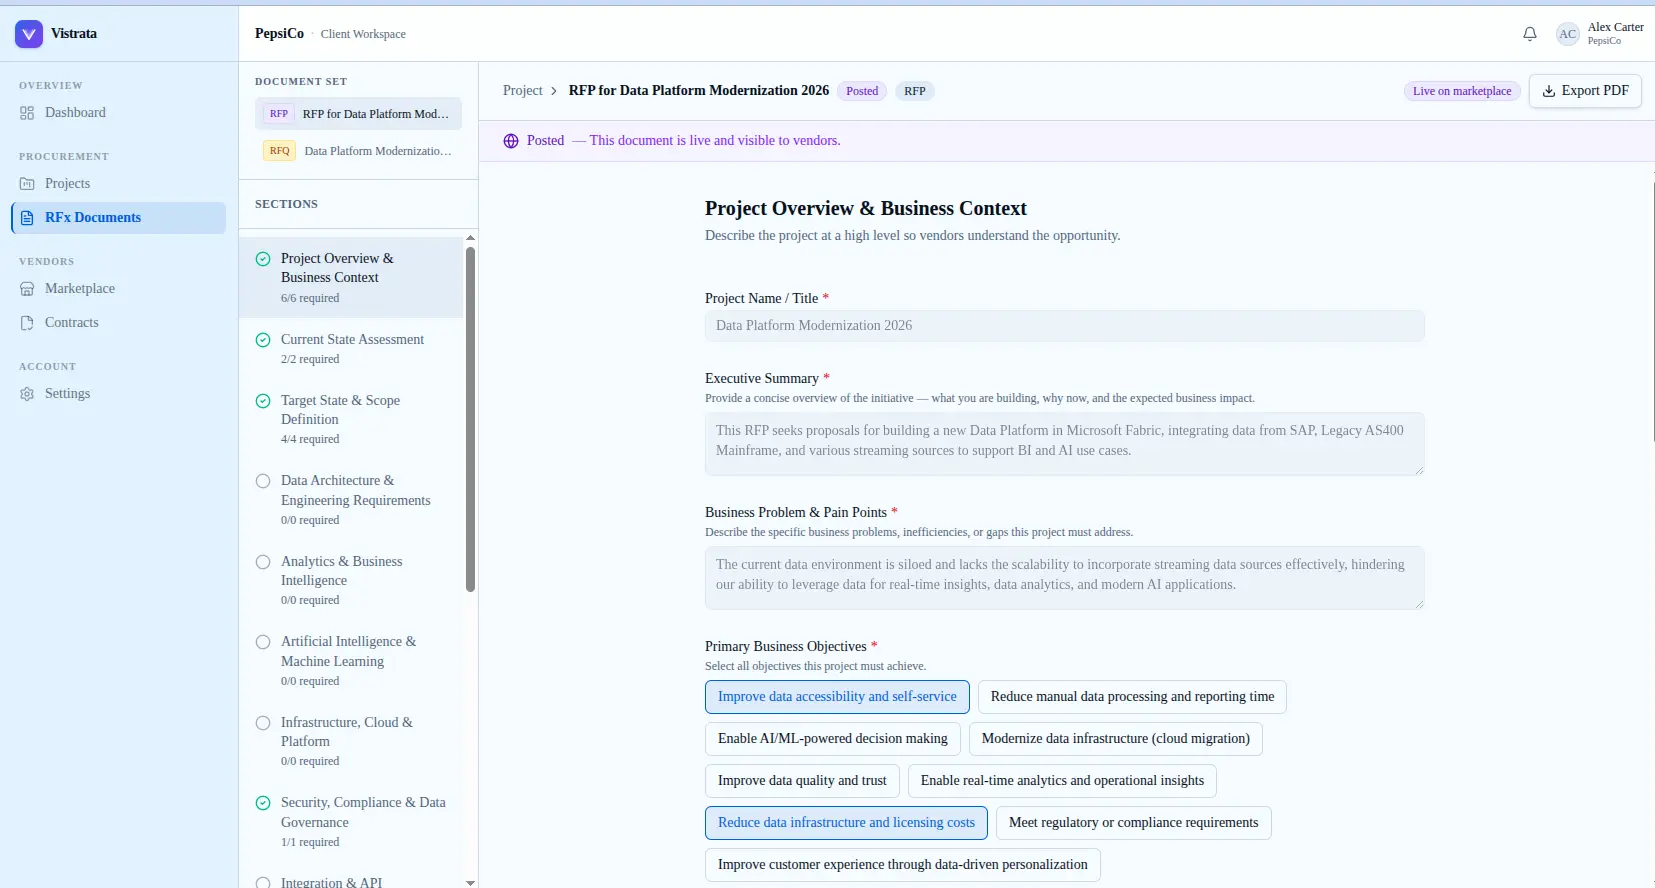Image resolution: width=1655 pixels, height=888 pixels.
Task: Click the Dashboard grid icon
Action: [27, 113]
